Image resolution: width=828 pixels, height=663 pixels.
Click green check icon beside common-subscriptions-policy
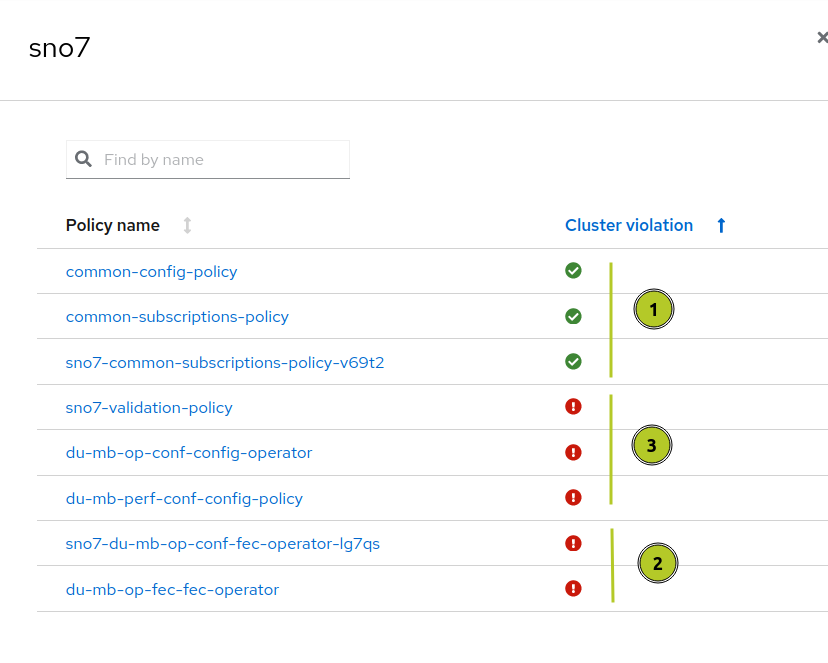coord(573,316)
